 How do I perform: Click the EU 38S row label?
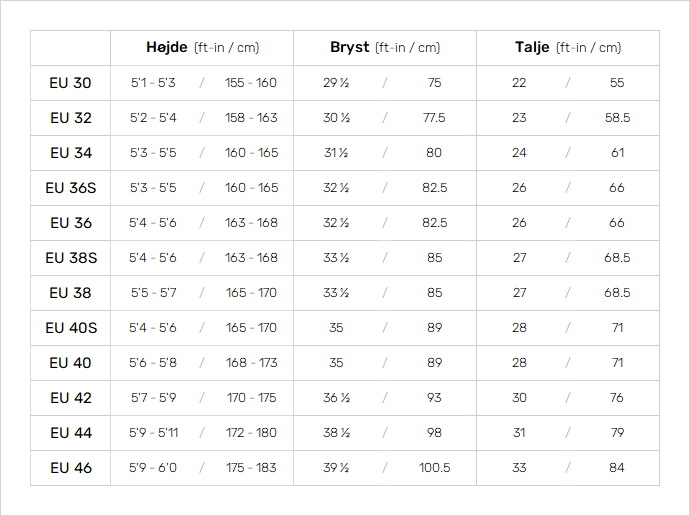pyautogui.click(x=71, y=258)
